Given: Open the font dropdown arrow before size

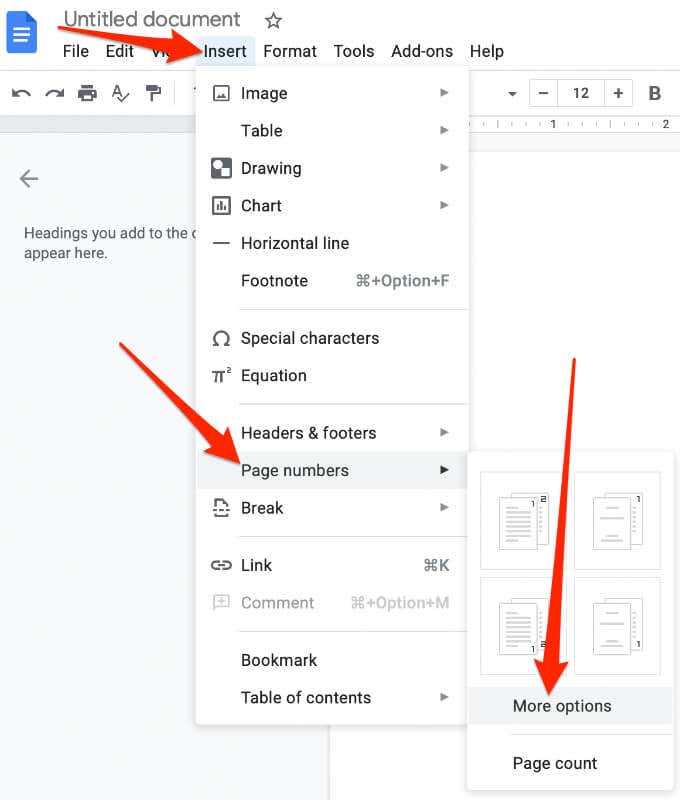Looking at the screenshot, I should click(x=512, y=93).
